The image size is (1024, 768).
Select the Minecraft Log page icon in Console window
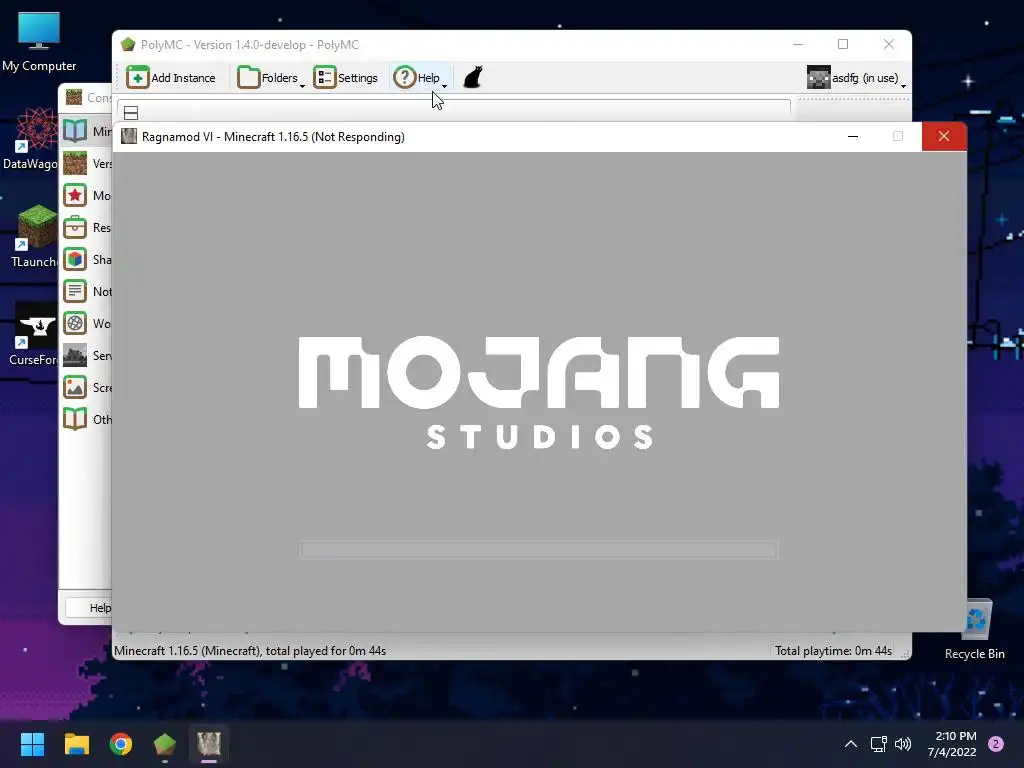click(x=75, y=131)
